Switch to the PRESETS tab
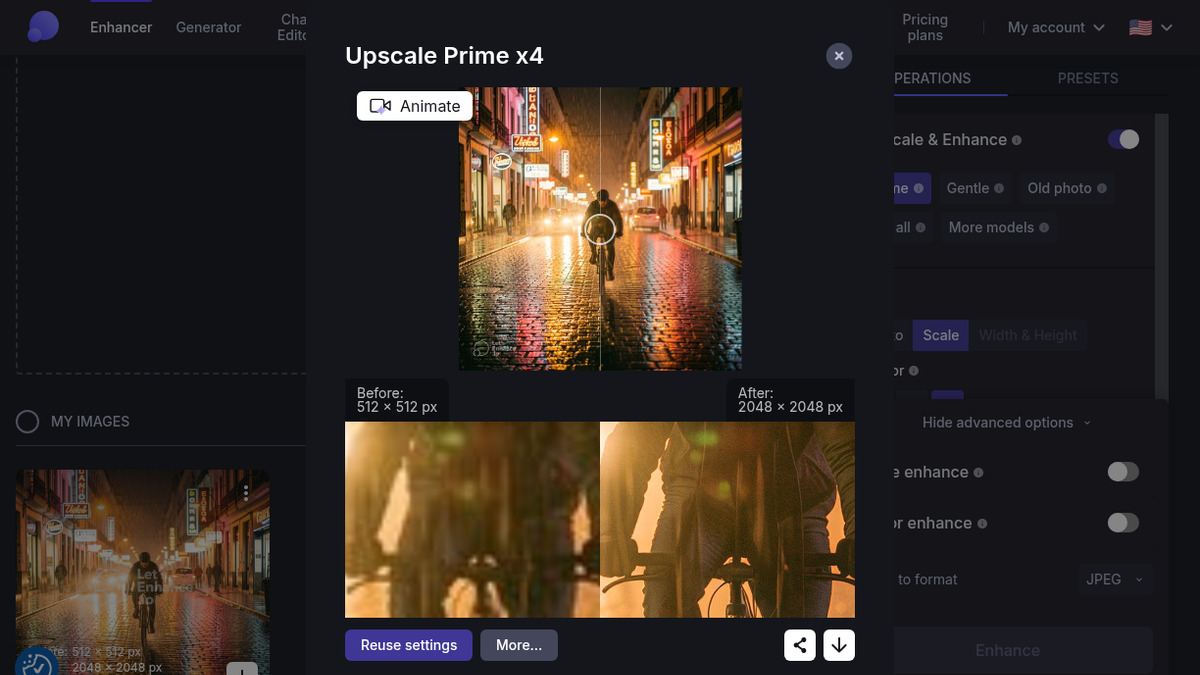The image size is (1200, 675). point(1088,78)
